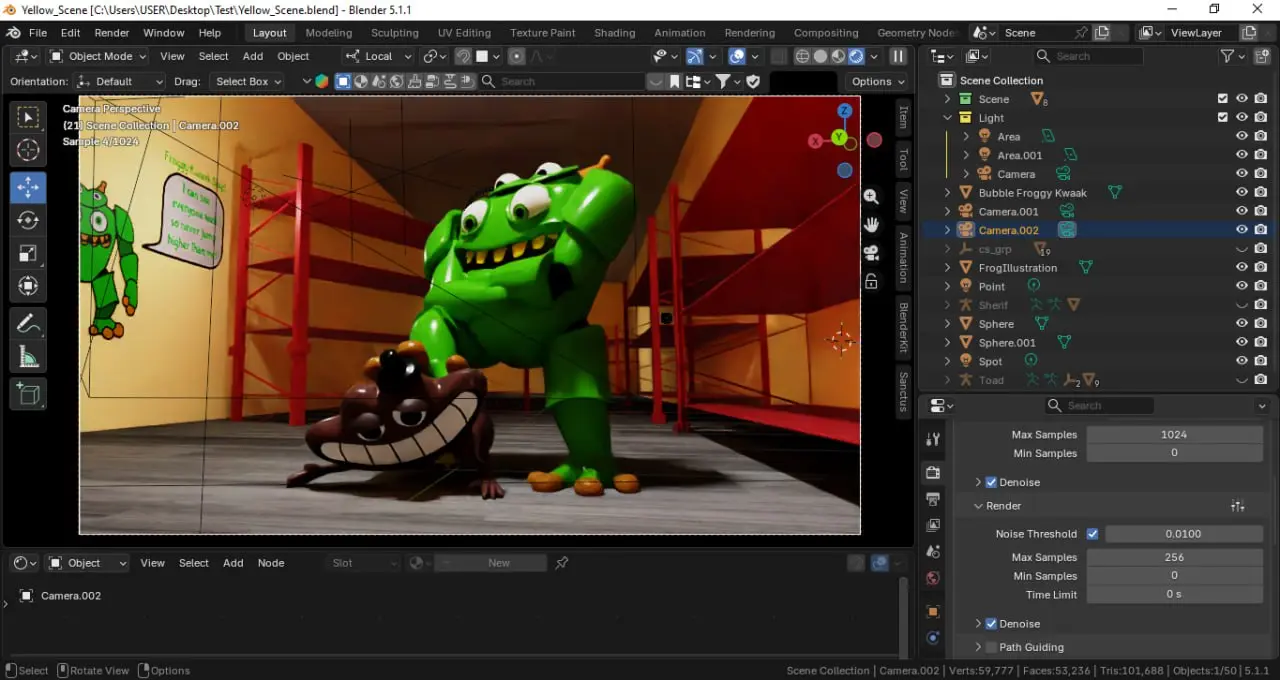Uncheck the Light collection checkbox
The height and width of the screenshot is (680, 1280).
[1222, 118]
